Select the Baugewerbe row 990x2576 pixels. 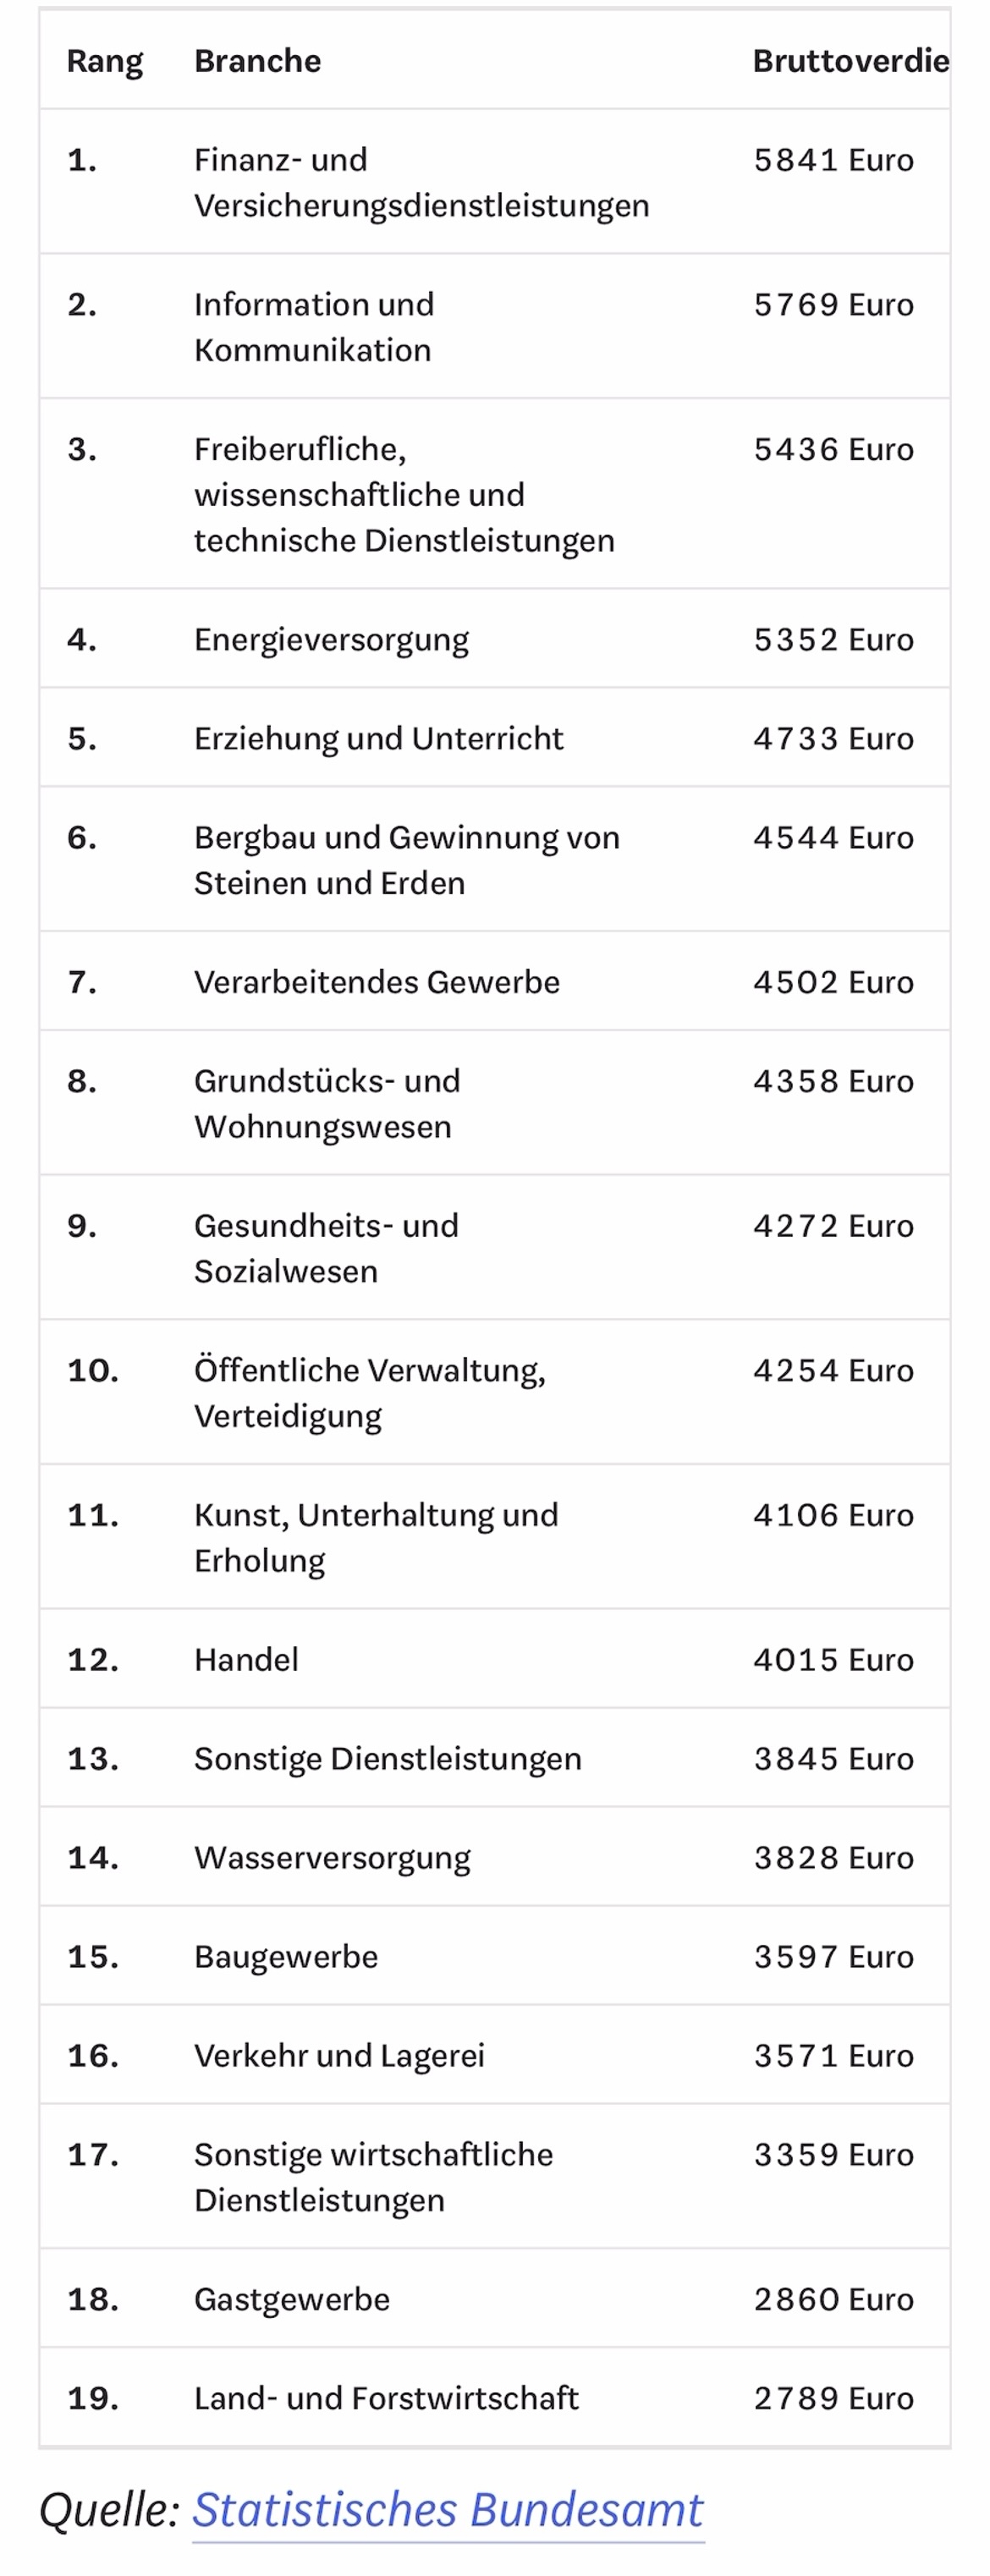pos(495,1955)
